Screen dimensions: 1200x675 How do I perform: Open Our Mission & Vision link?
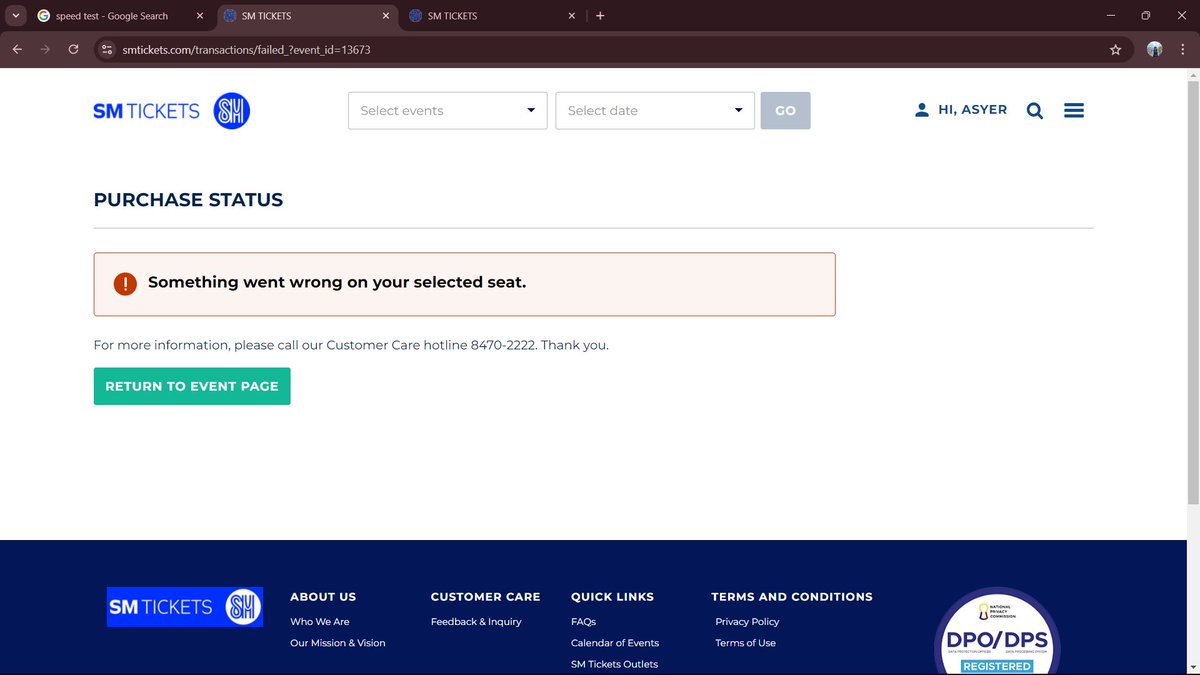tap(338, 643)
